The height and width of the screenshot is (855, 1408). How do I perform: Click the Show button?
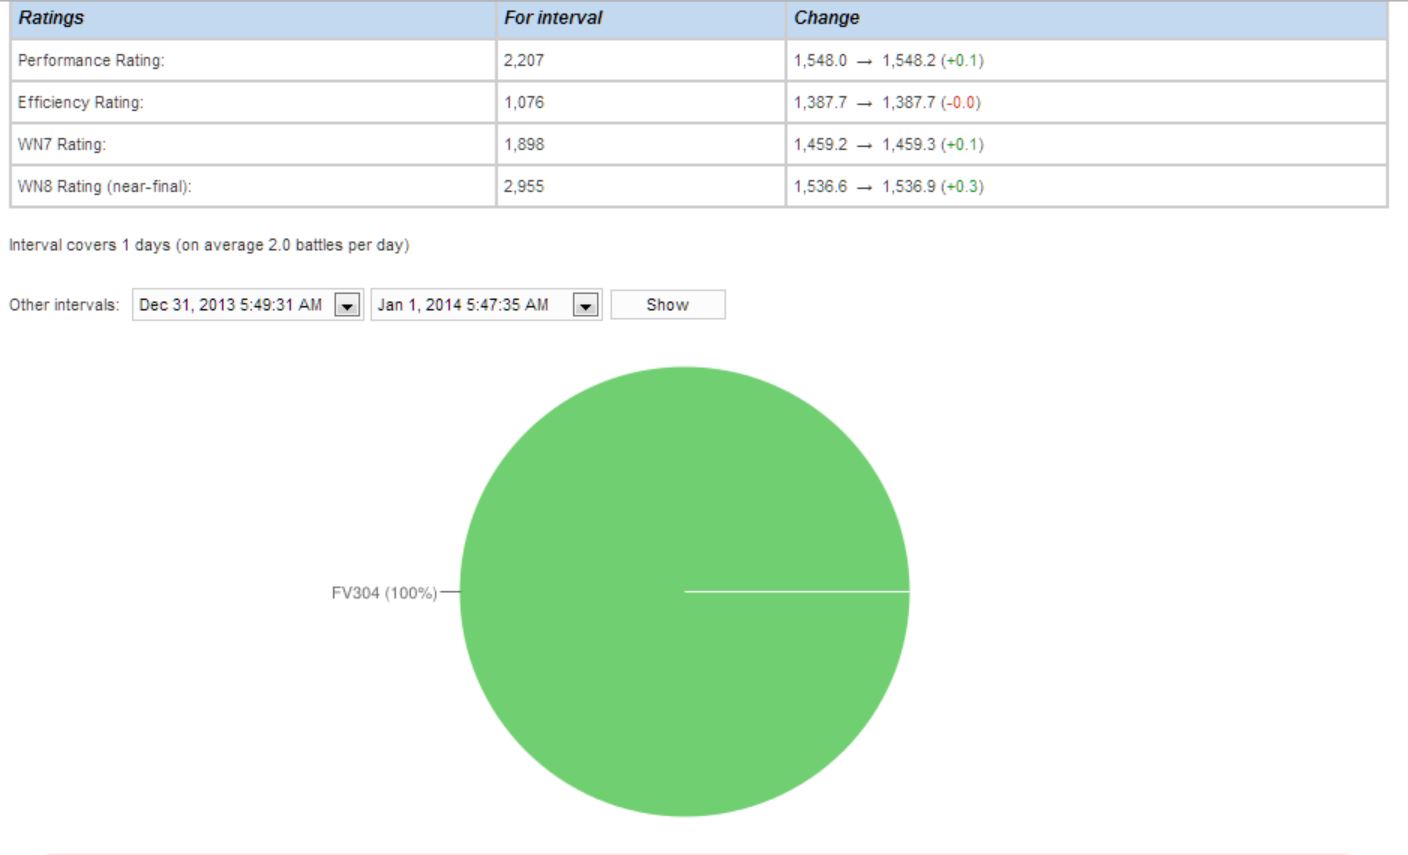point(667,305)
